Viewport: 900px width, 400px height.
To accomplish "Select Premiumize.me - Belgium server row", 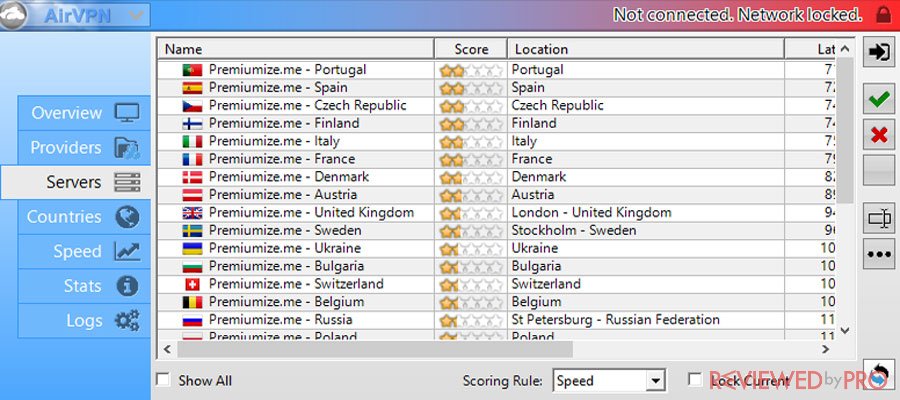I will pos(497,302).
